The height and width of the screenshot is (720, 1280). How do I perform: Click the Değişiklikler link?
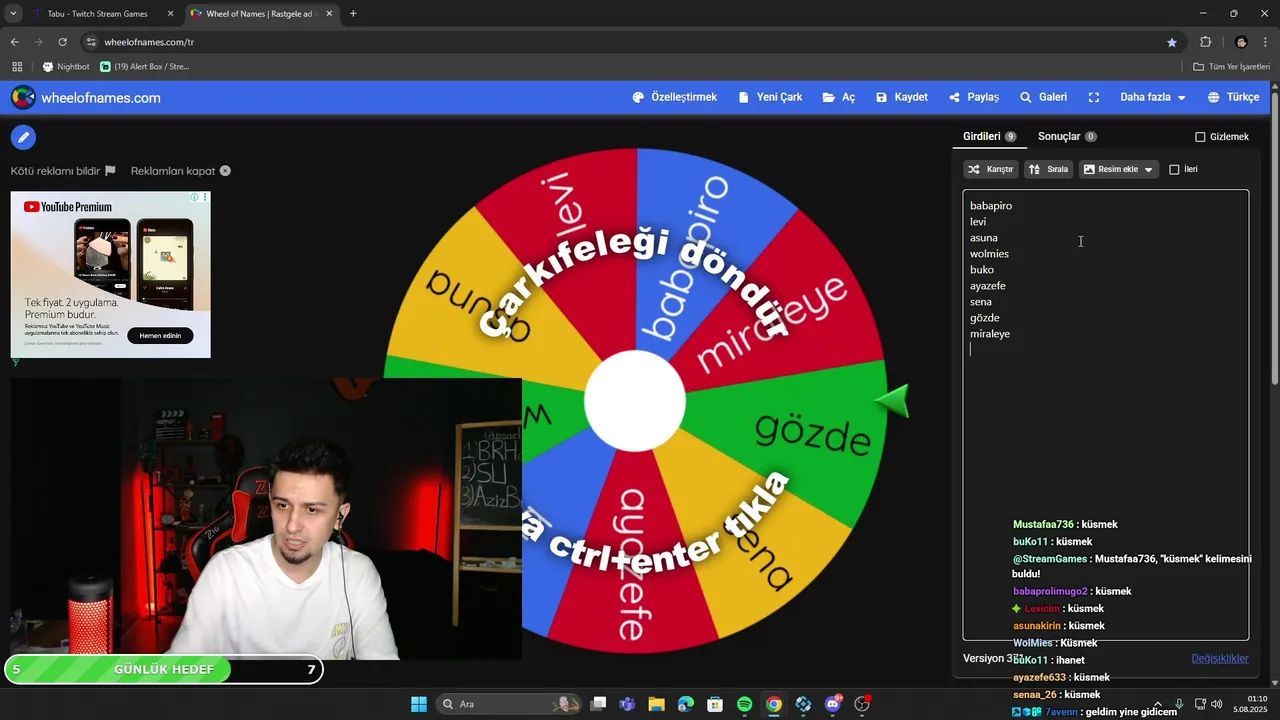click(x=1220, y=658)
